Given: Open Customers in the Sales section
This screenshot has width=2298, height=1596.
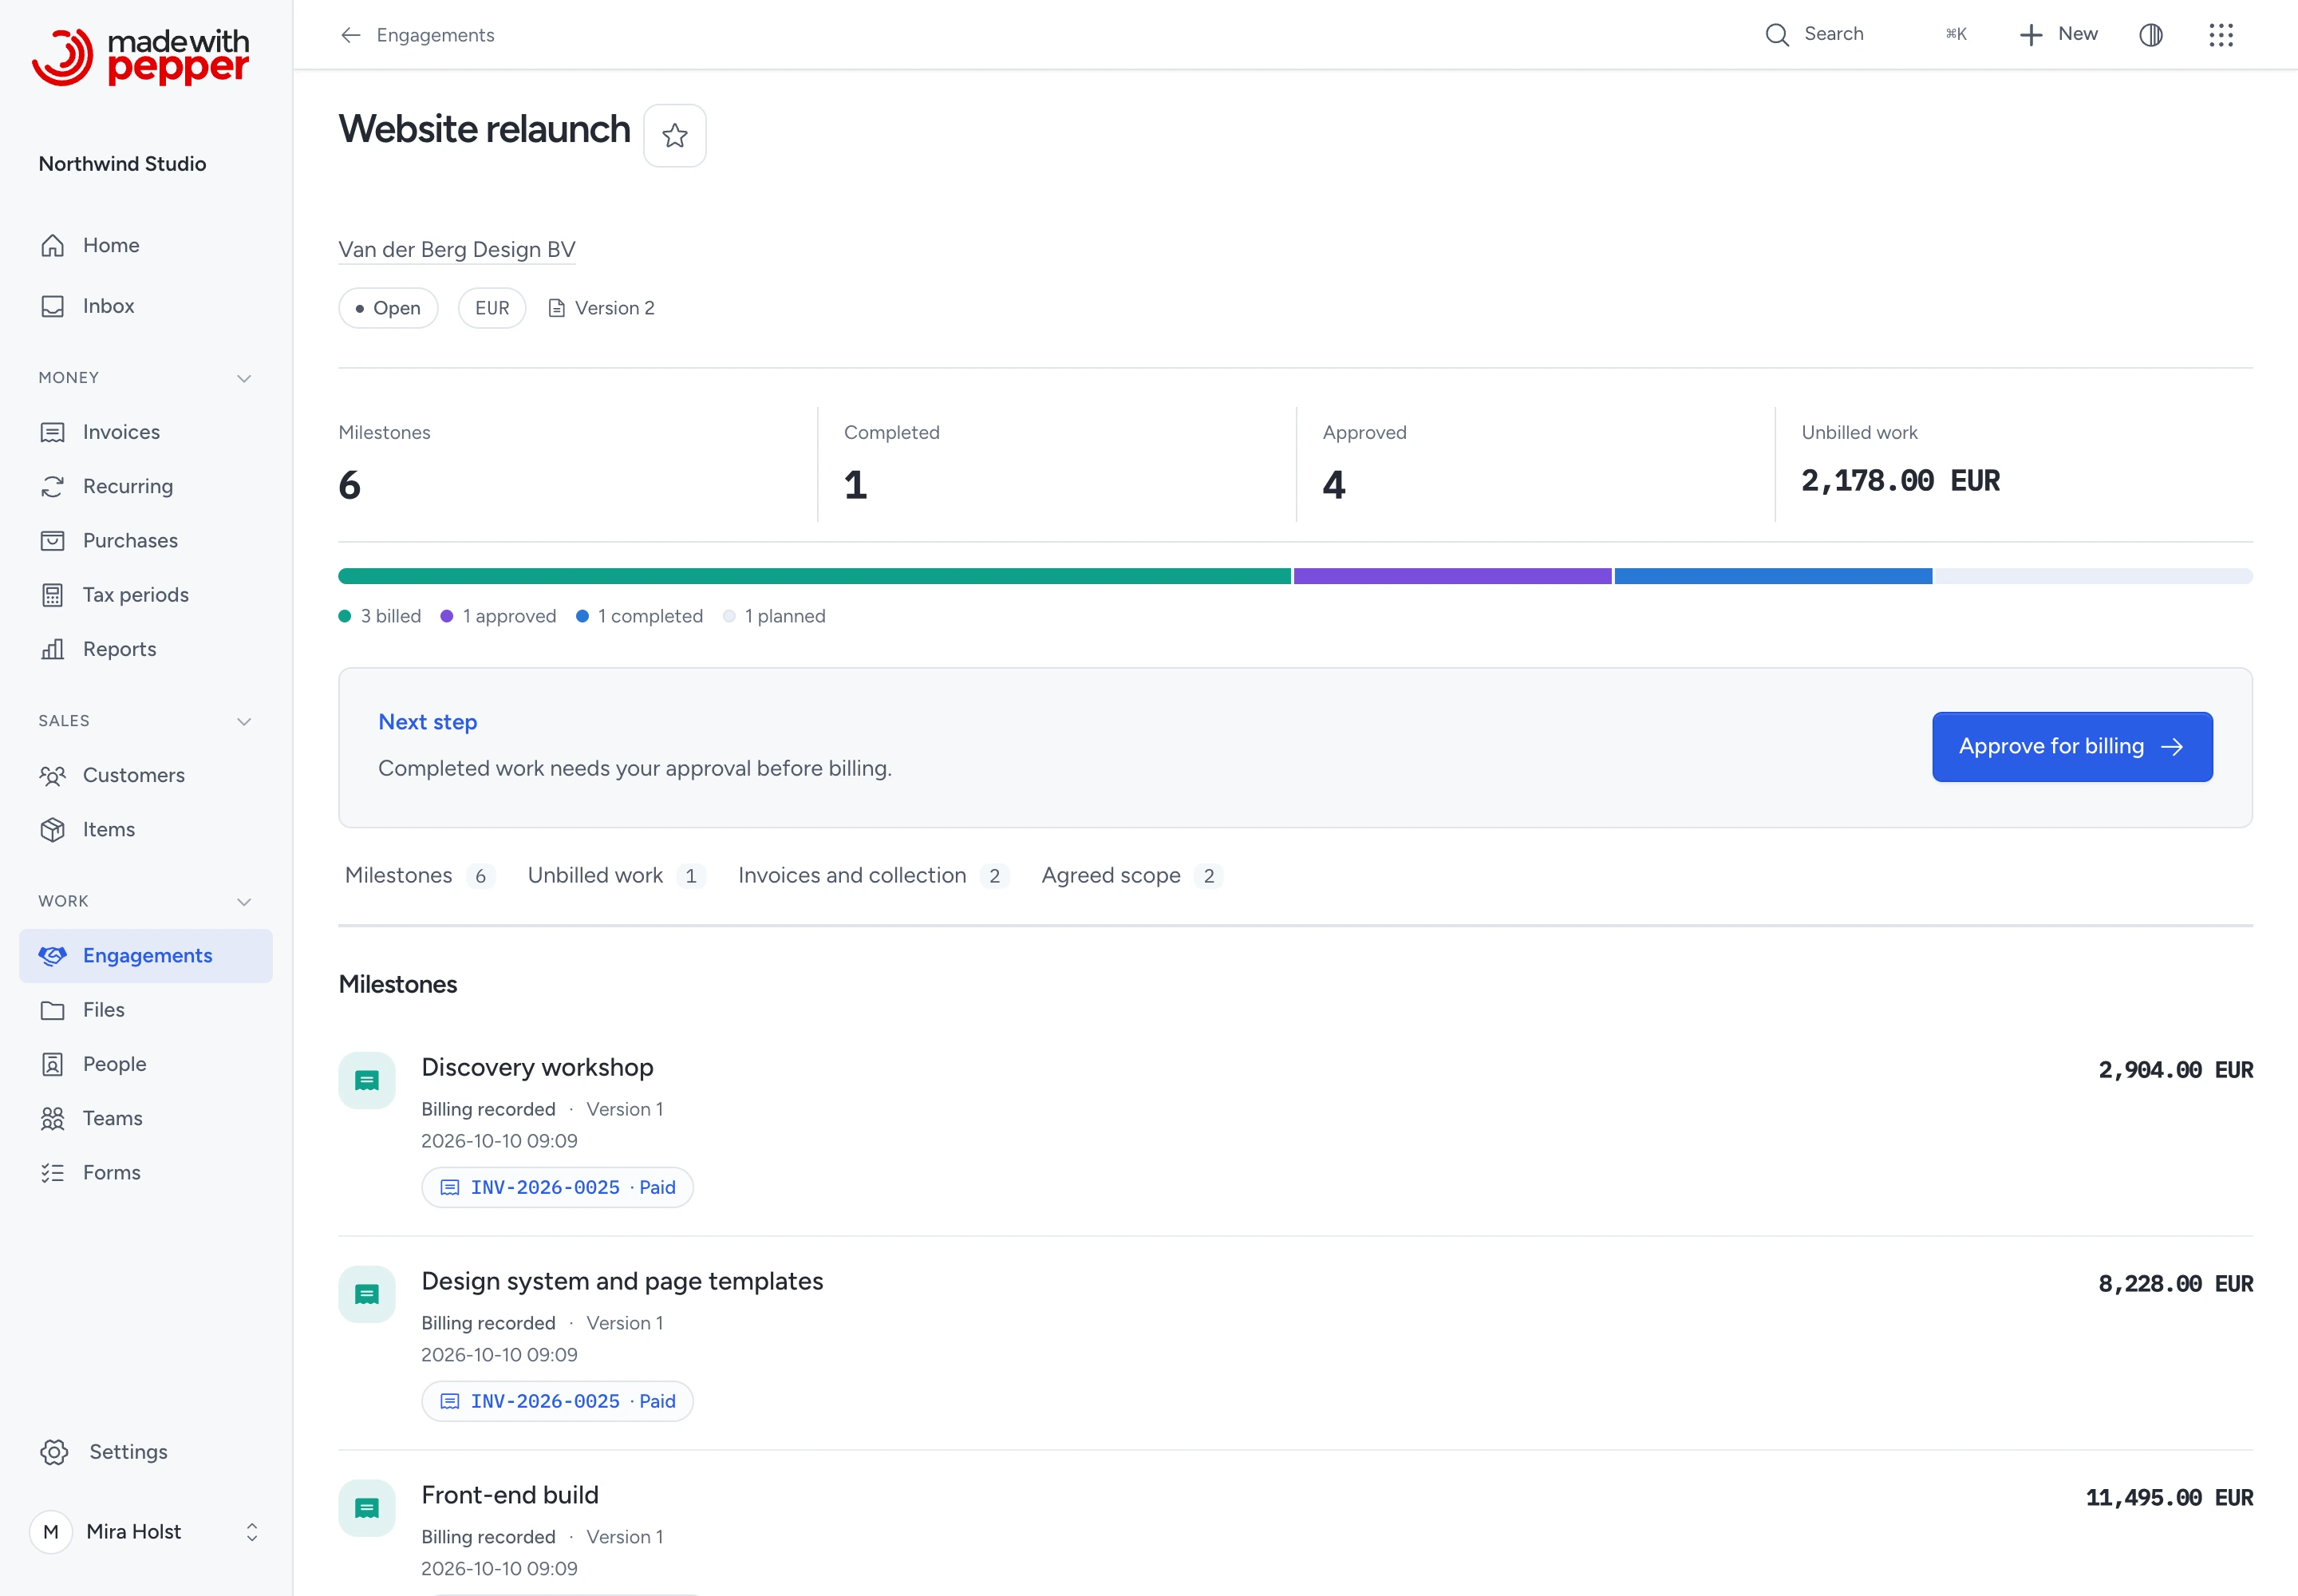Looking at the screenshot, I should point(146,775).
